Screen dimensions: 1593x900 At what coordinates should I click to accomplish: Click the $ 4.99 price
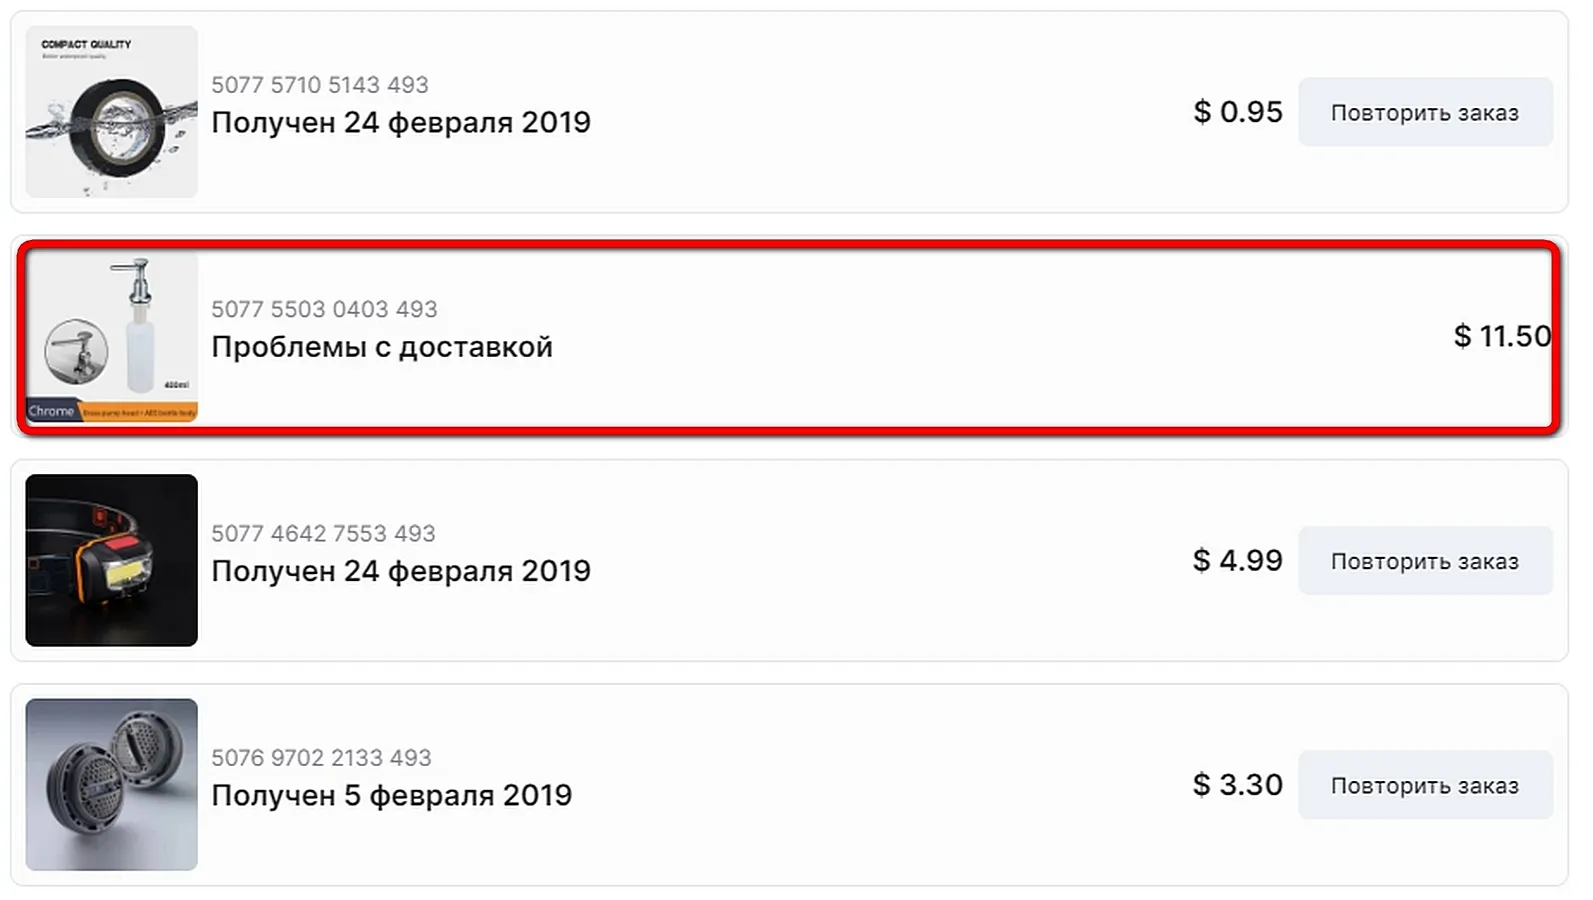[x=1237, y=560]
